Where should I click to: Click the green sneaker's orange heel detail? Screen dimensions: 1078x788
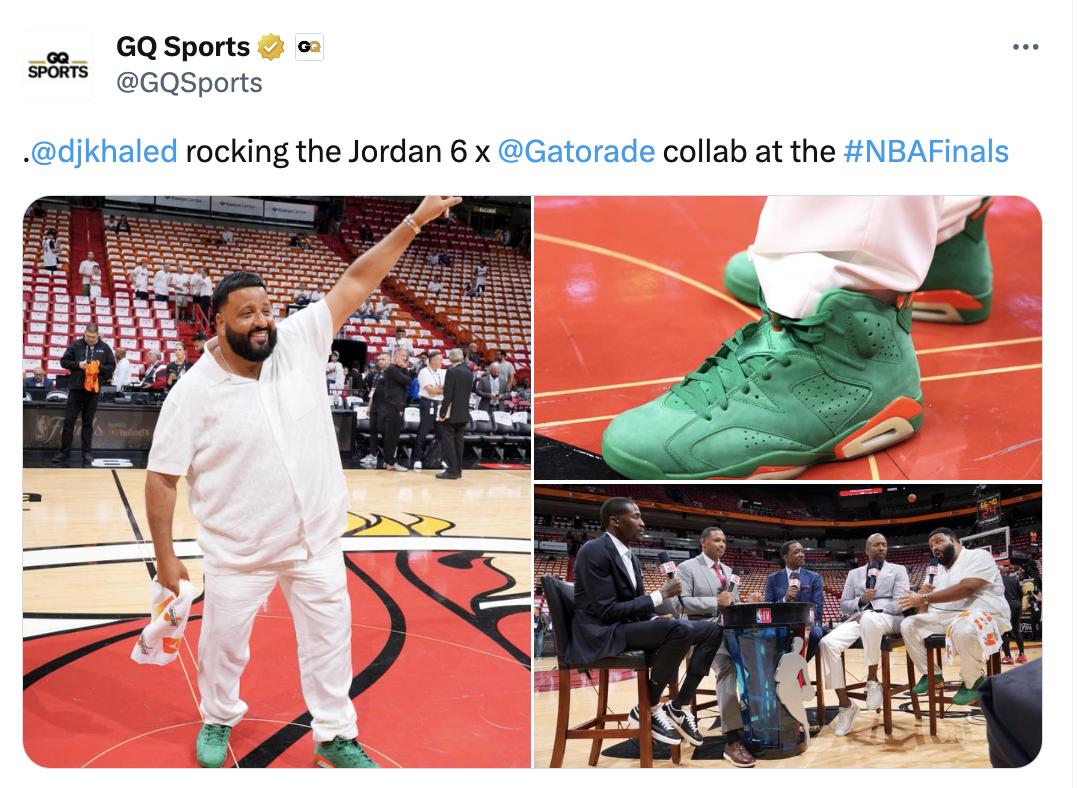tap(880, 433)
